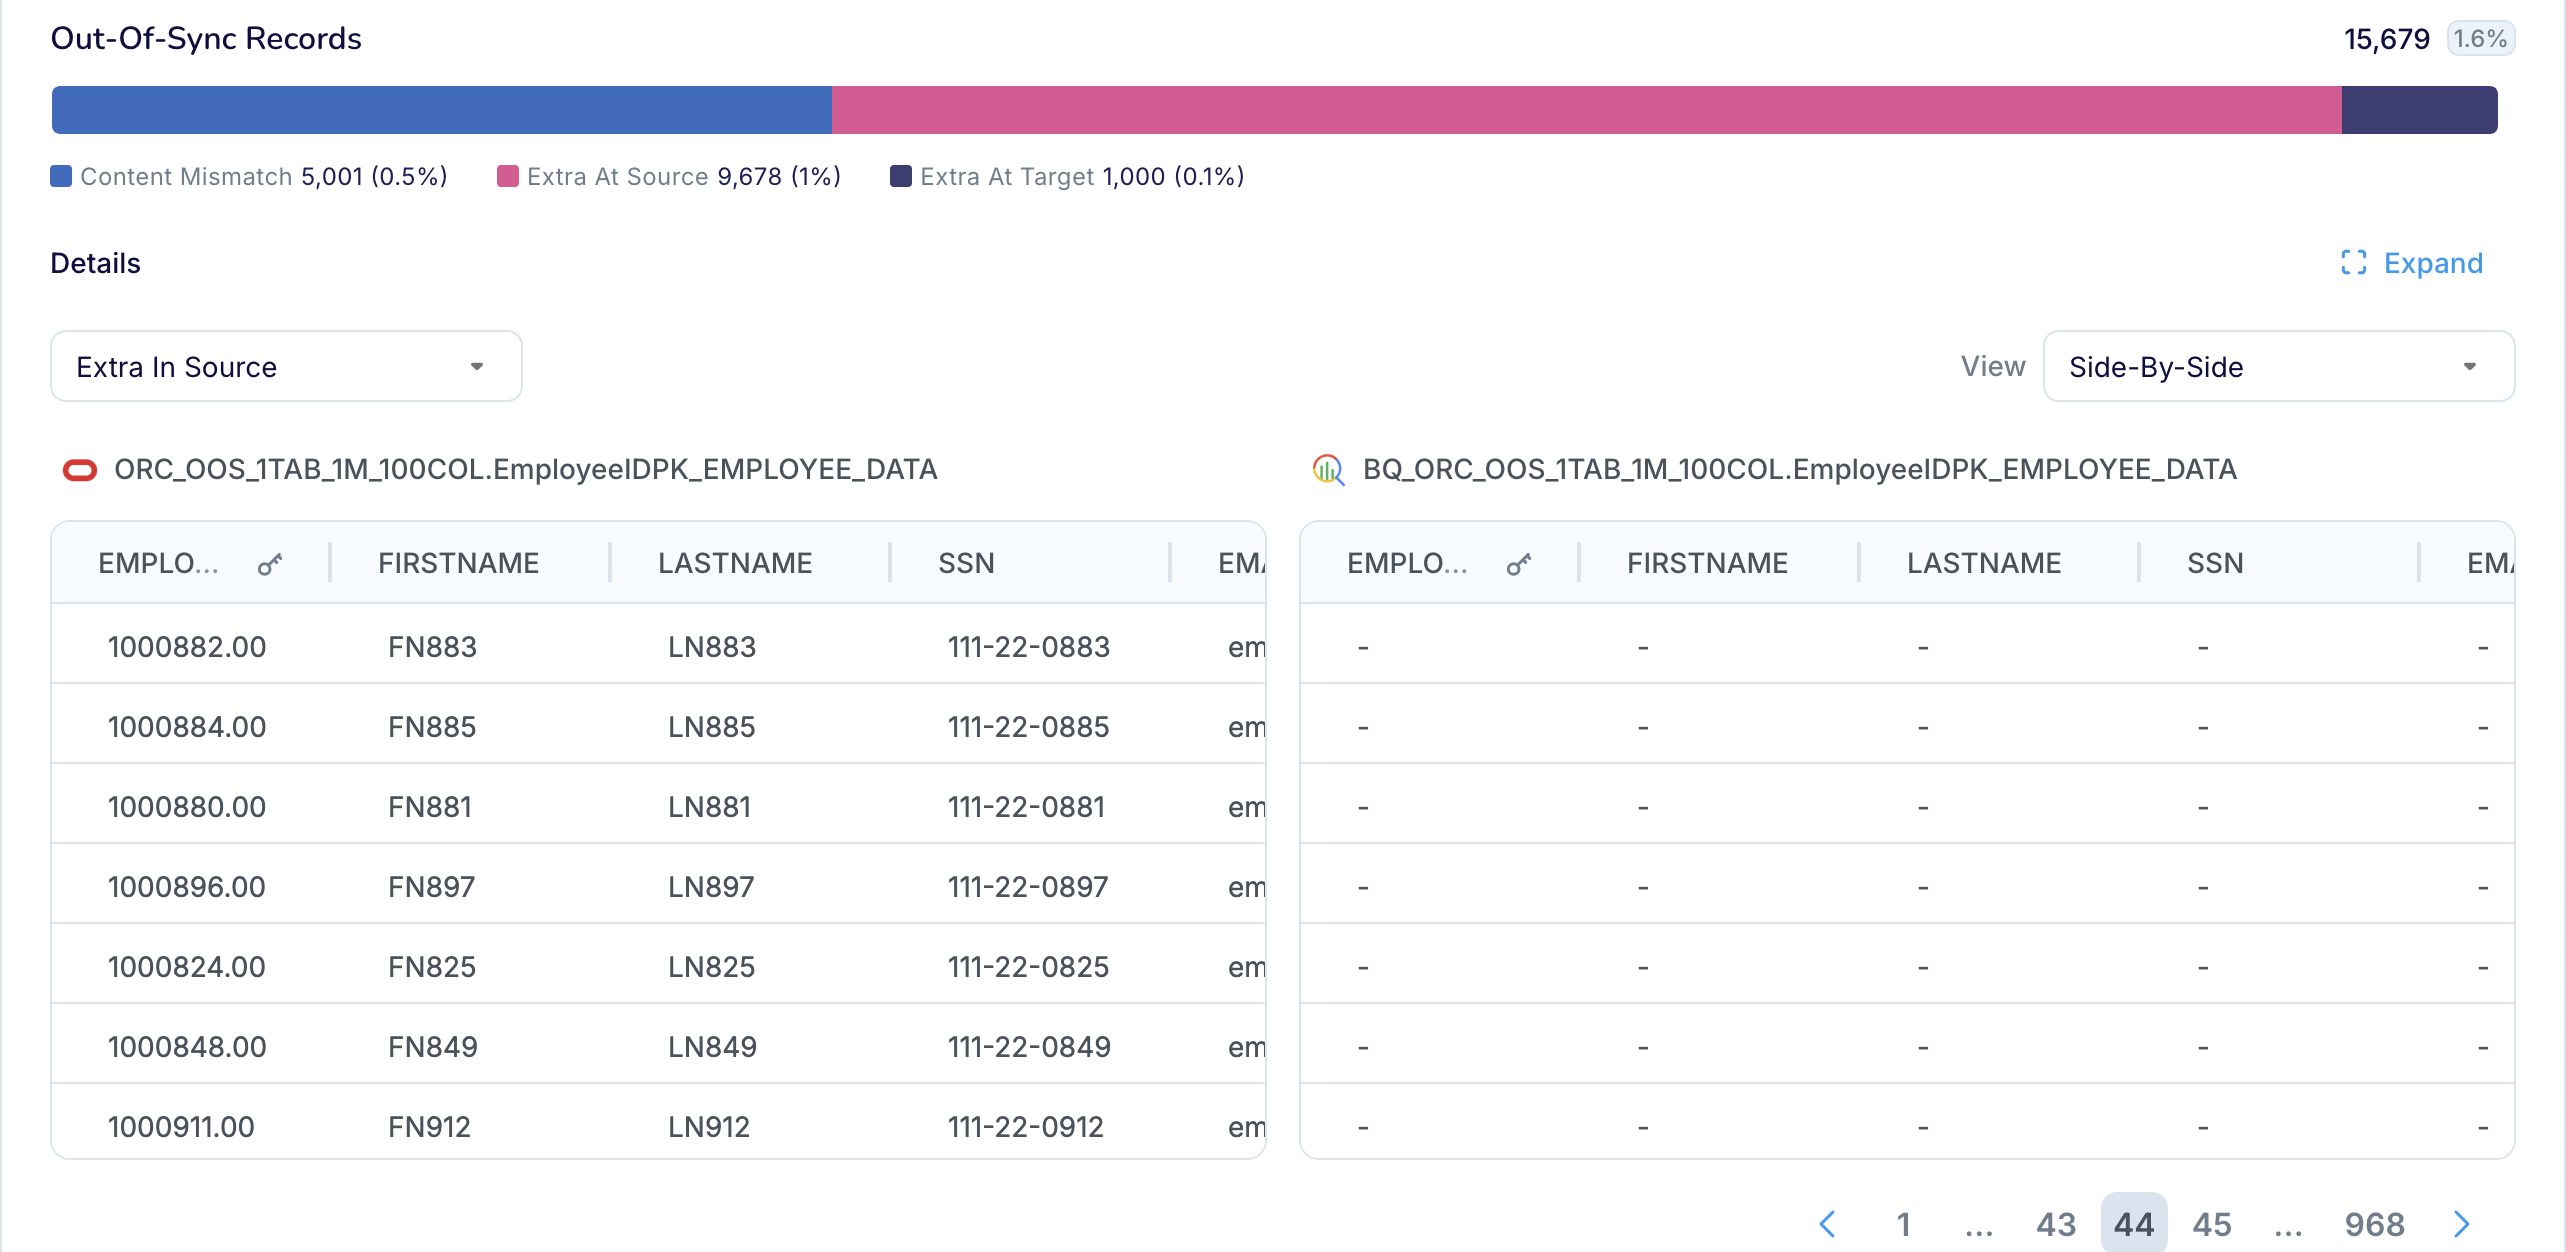Go to the next page with the right arrow

(2461, 1223)
